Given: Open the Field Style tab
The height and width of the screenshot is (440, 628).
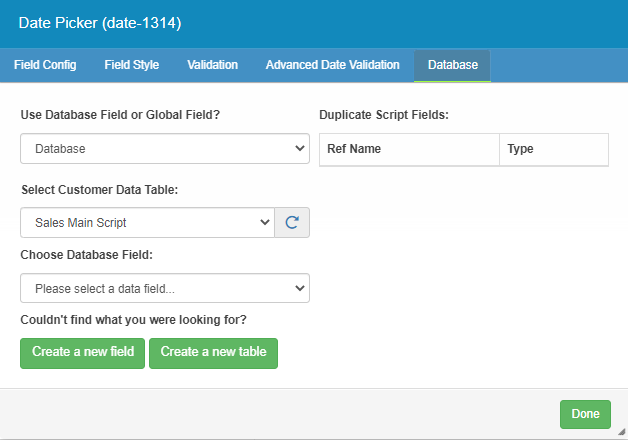Looking at the screenshot, I should [x=132, y=65].
